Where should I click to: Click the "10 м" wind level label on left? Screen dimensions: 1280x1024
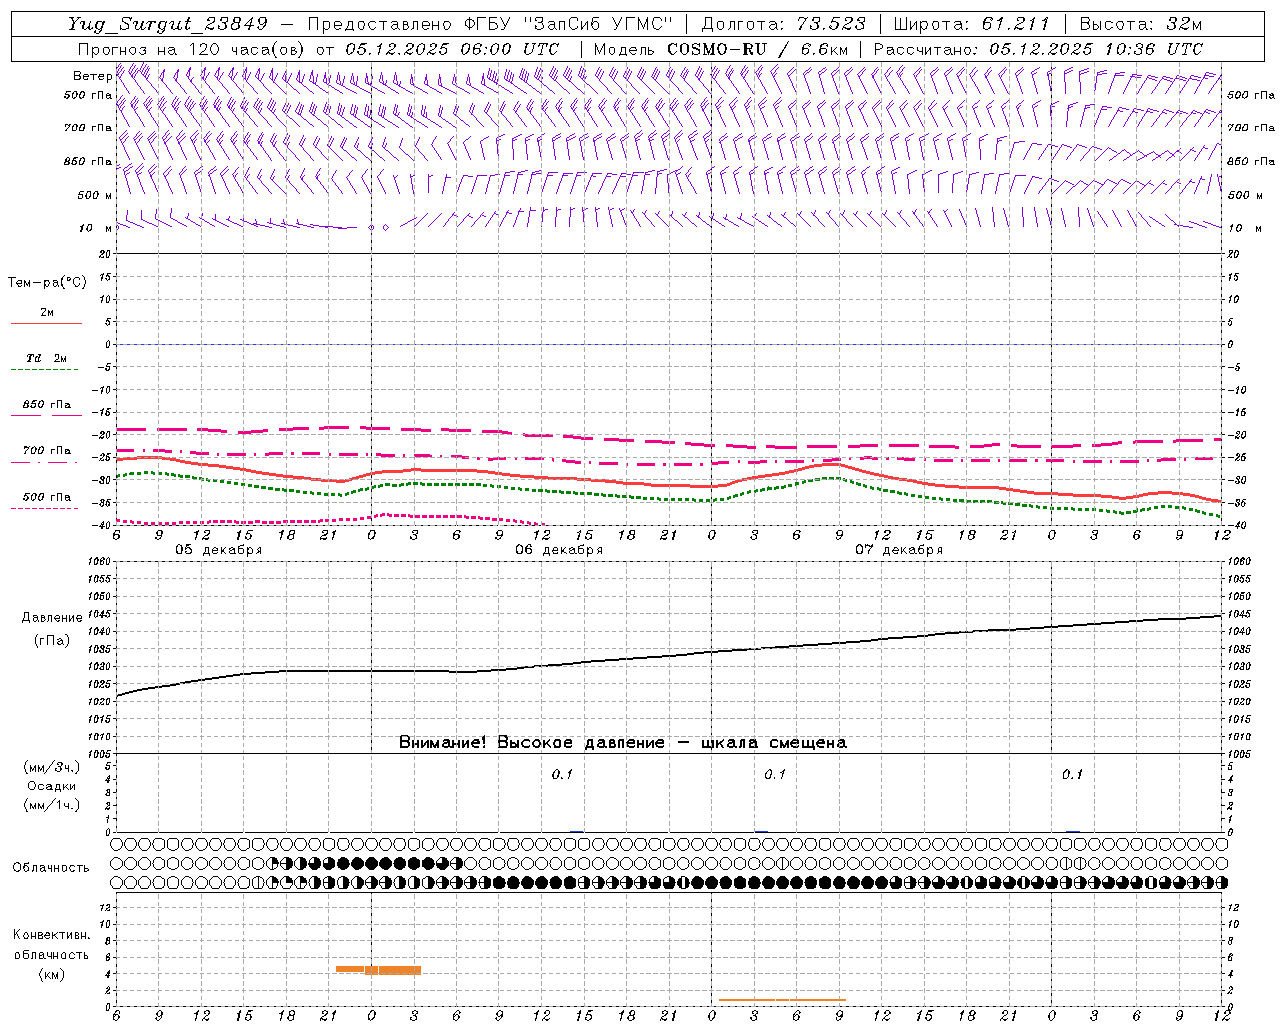96,228
